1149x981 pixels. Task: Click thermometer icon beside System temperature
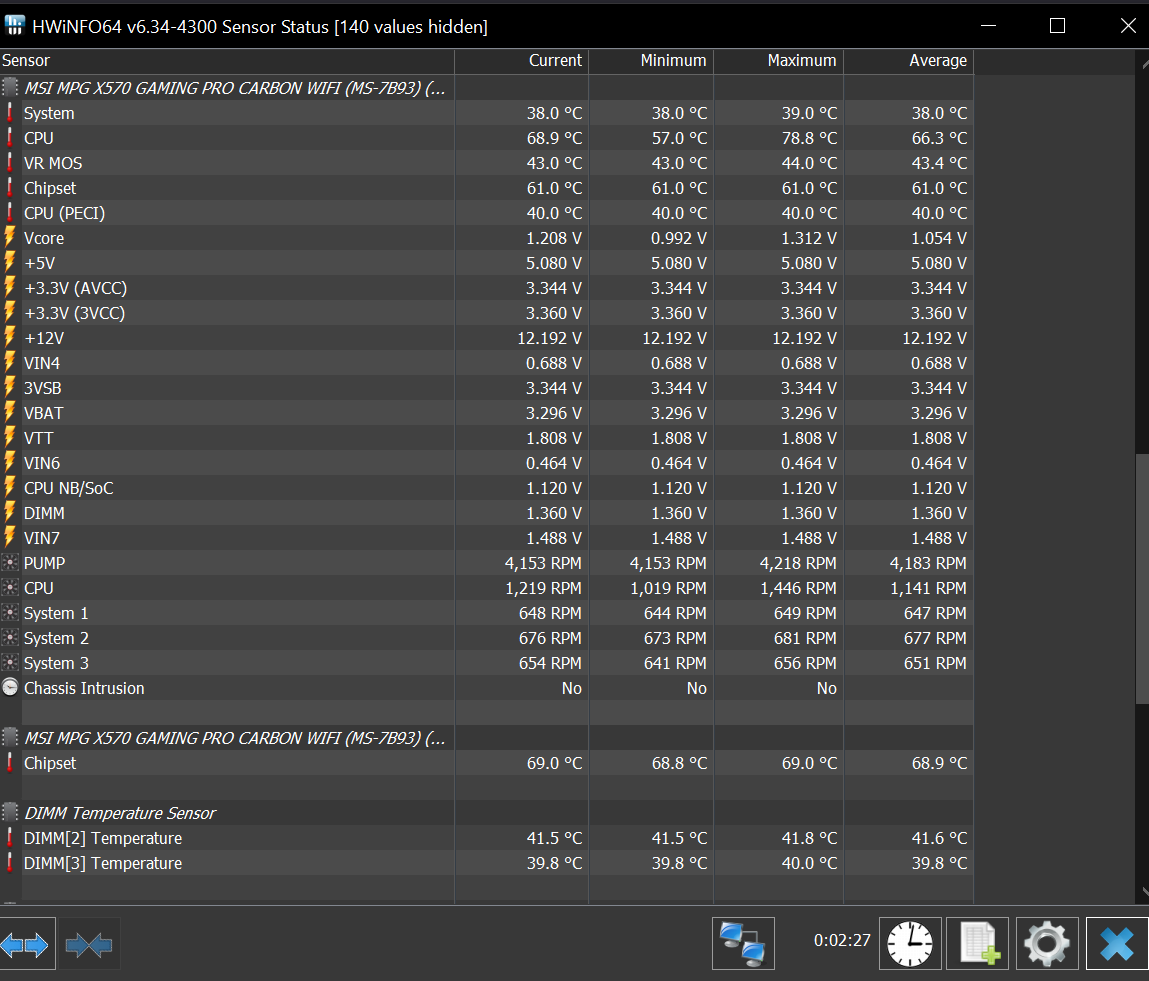pos(10,113)
